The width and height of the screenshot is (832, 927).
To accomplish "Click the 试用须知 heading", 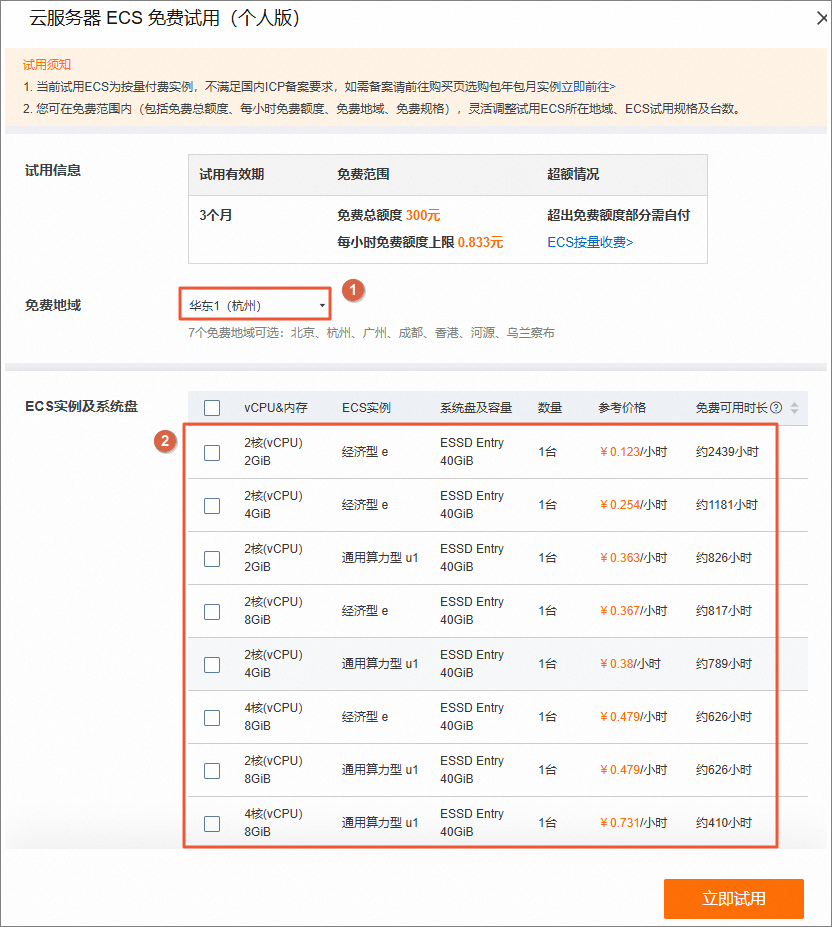I will 47,64.
